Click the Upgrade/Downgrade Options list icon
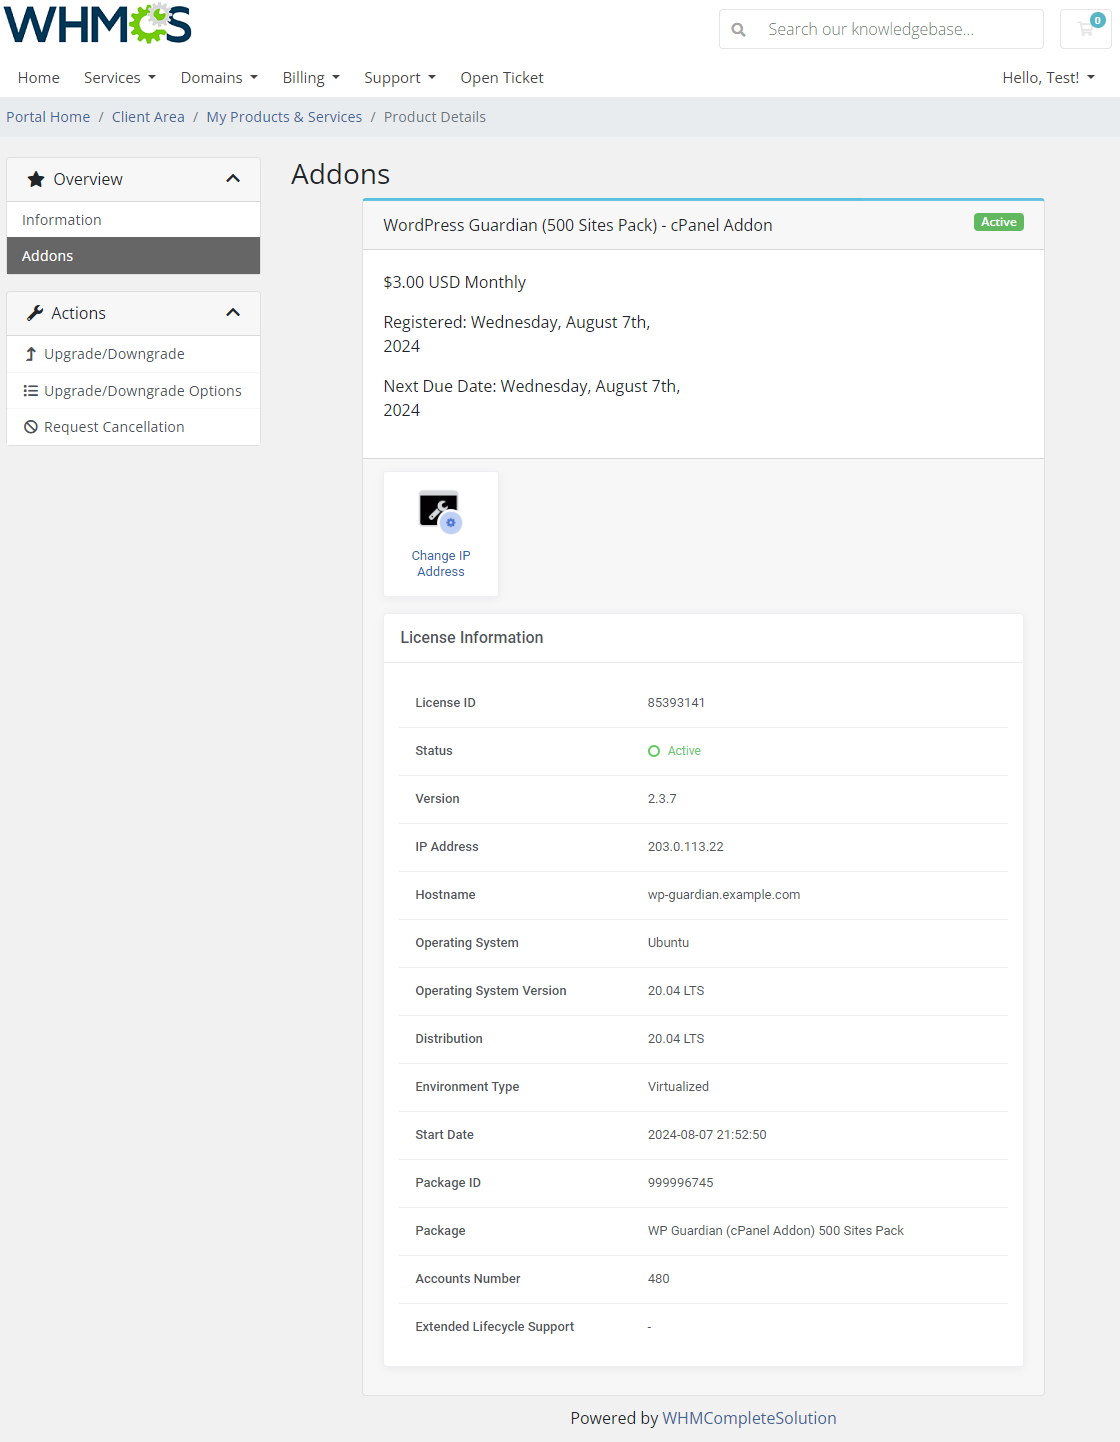Image resolution: width=1120 pixels, height=1442 pixels. (x=31, y=390)
